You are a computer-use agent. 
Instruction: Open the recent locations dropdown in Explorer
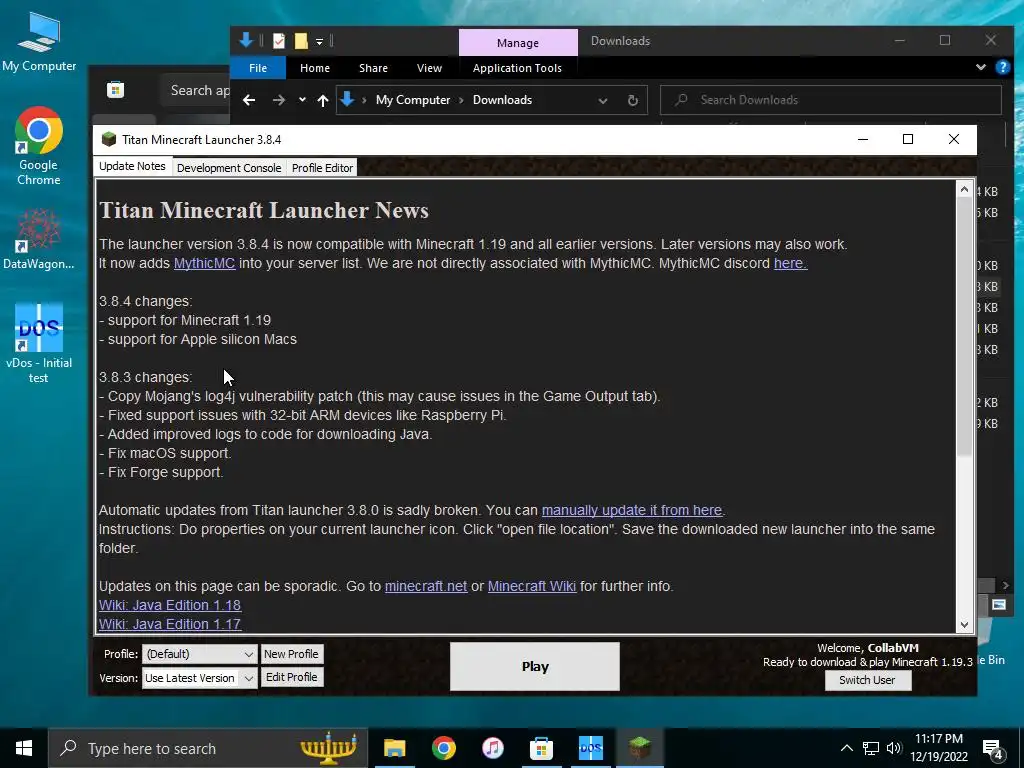click(302, 100)
